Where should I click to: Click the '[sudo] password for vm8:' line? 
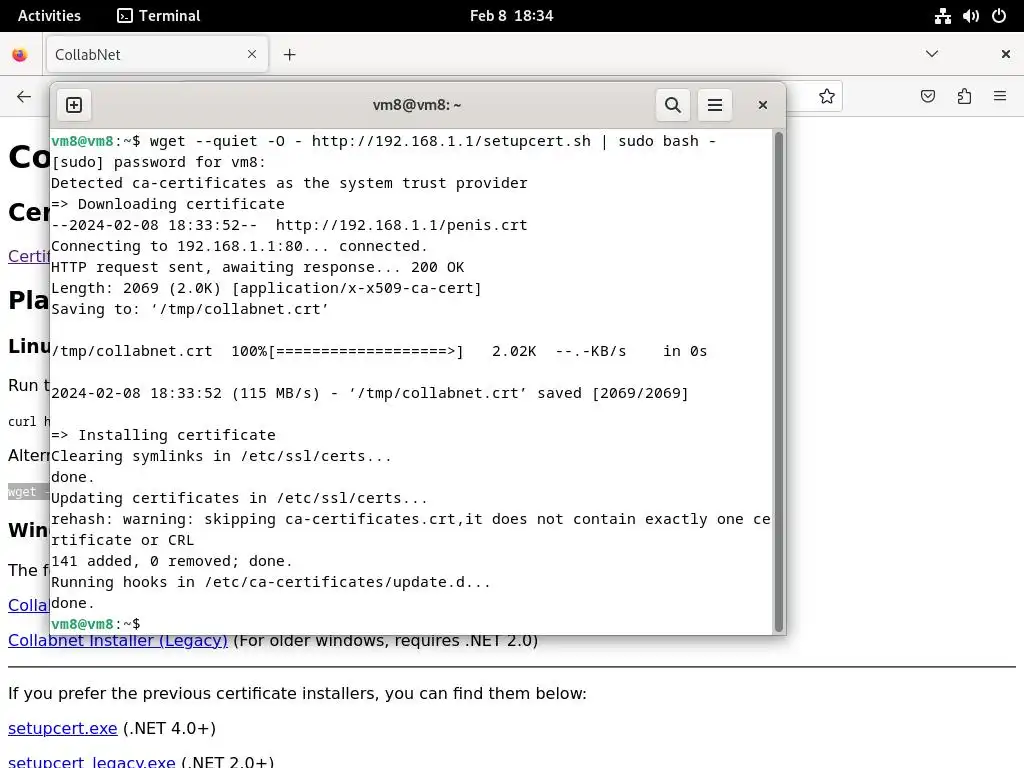click(159, 162)
